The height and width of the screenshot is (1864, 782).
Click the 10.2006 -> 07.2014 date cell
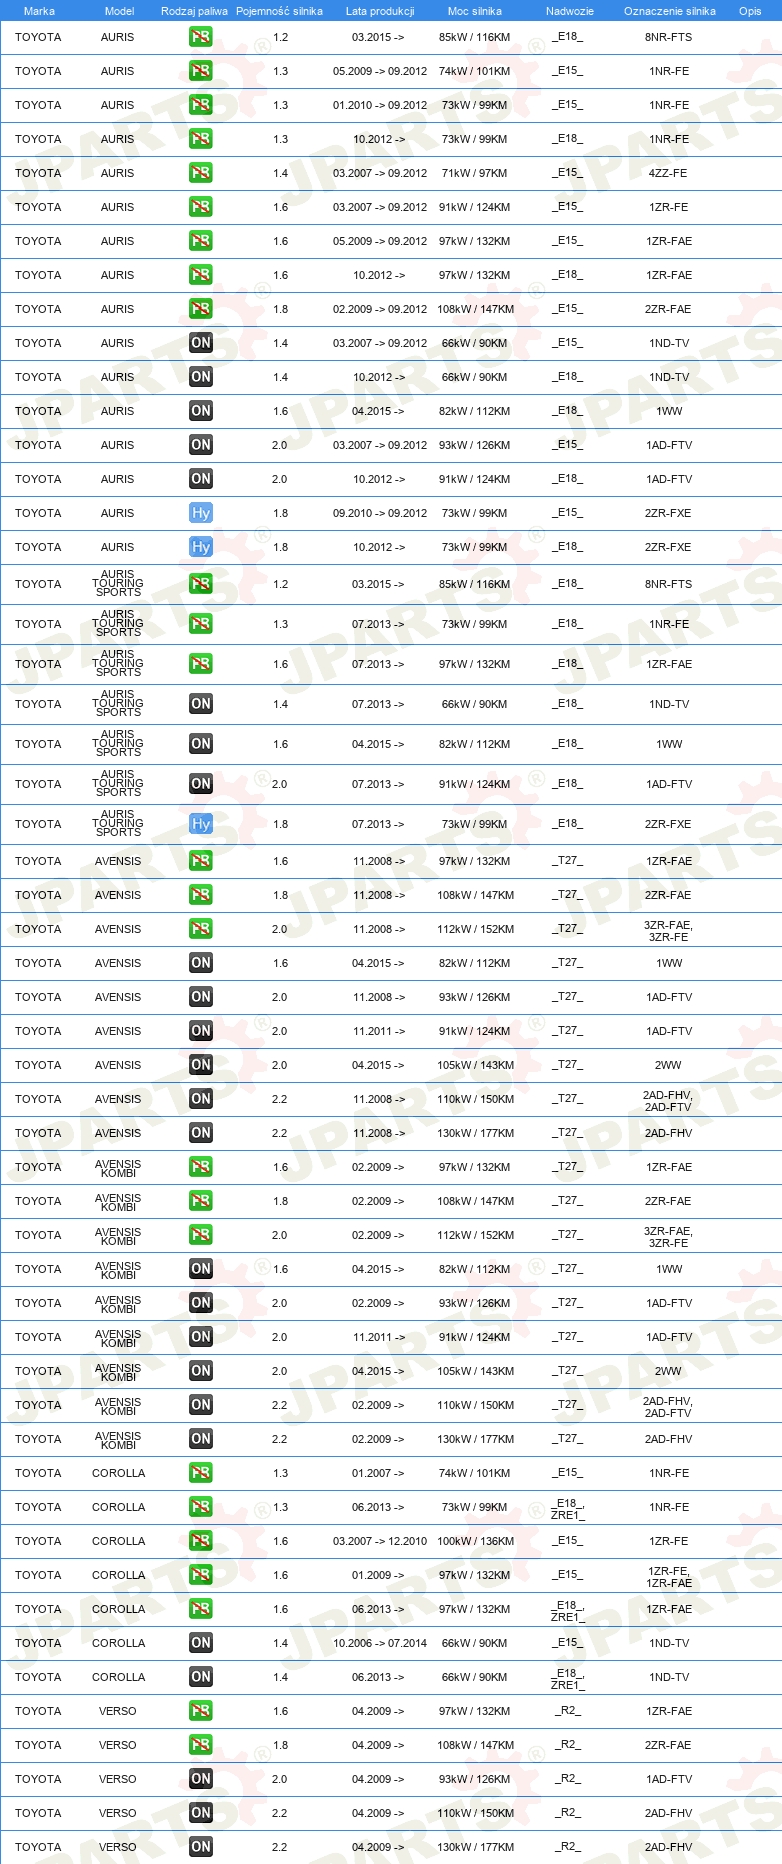tap(380, 1643)
